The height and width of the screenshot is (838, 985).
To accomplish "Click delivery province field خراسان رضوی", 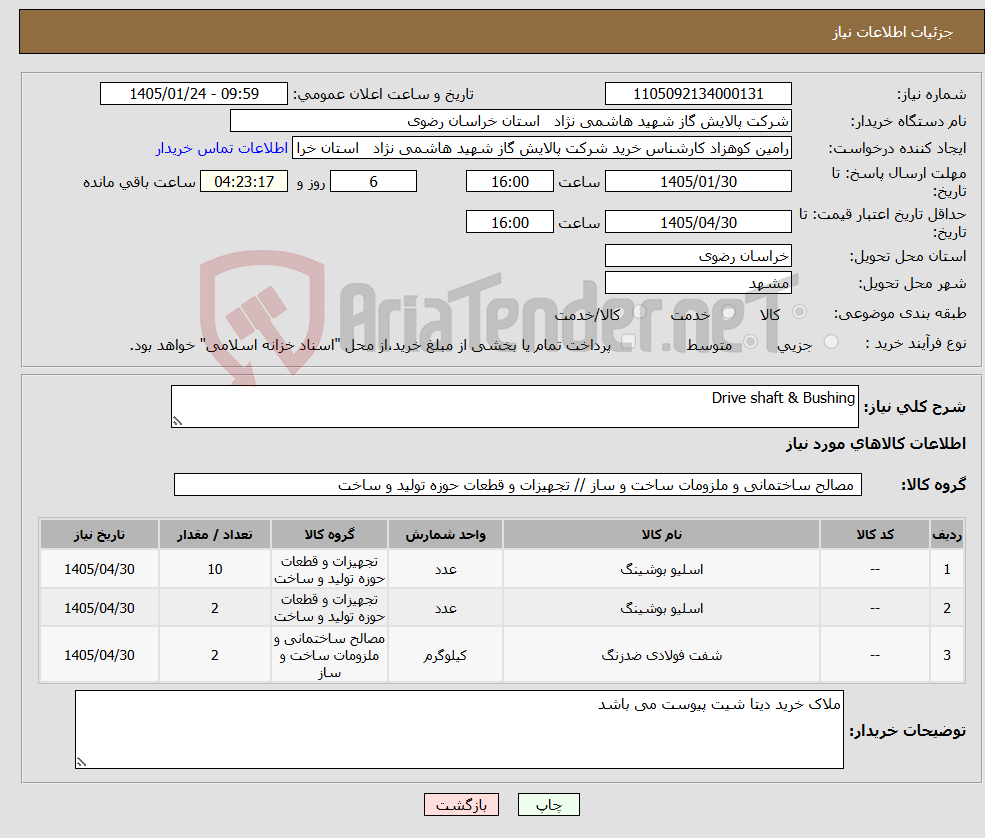I will (x=698, y=256).
